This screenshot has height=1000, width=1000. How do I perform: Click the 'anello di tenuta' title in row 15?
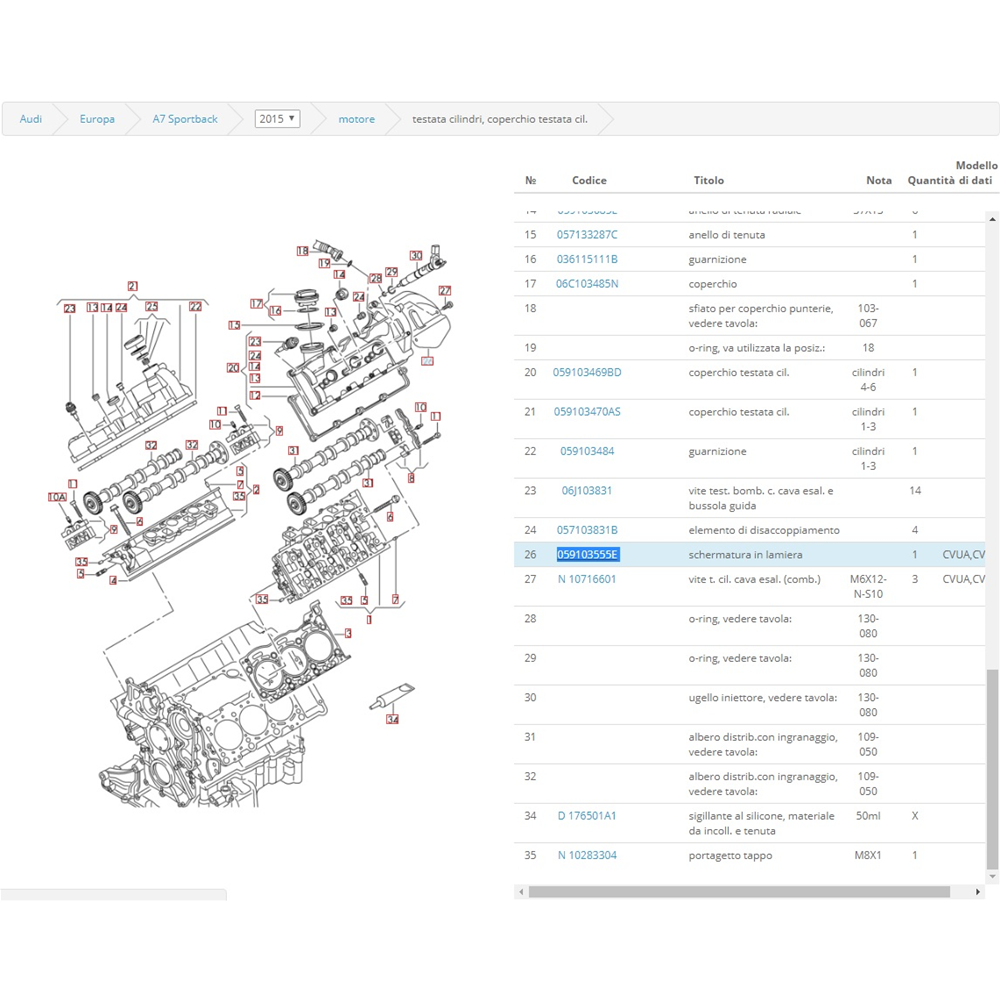click(x=727, y=235)
